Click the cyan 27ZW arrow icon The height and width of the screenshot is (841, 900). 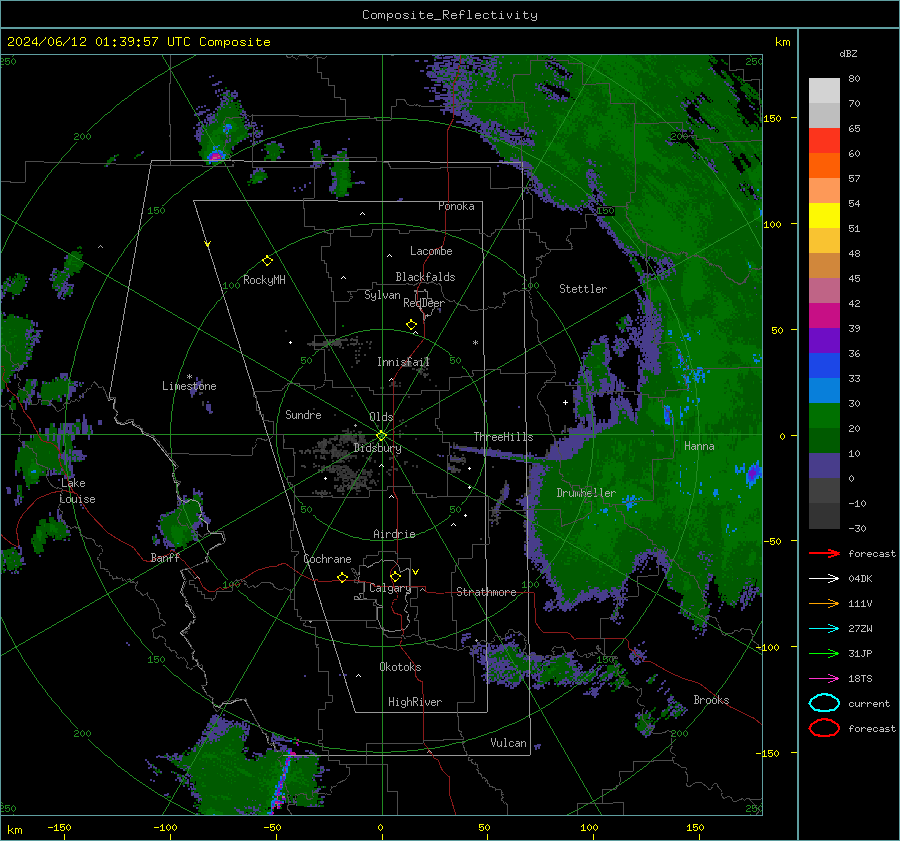pyautogui.click(x=824, y=629)
